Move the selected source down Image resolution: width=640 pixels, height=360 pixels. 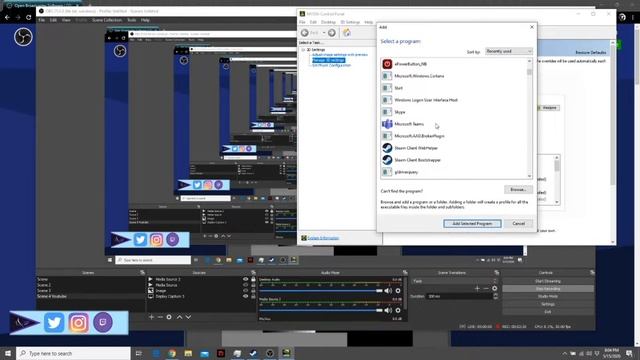click(188, 317)
